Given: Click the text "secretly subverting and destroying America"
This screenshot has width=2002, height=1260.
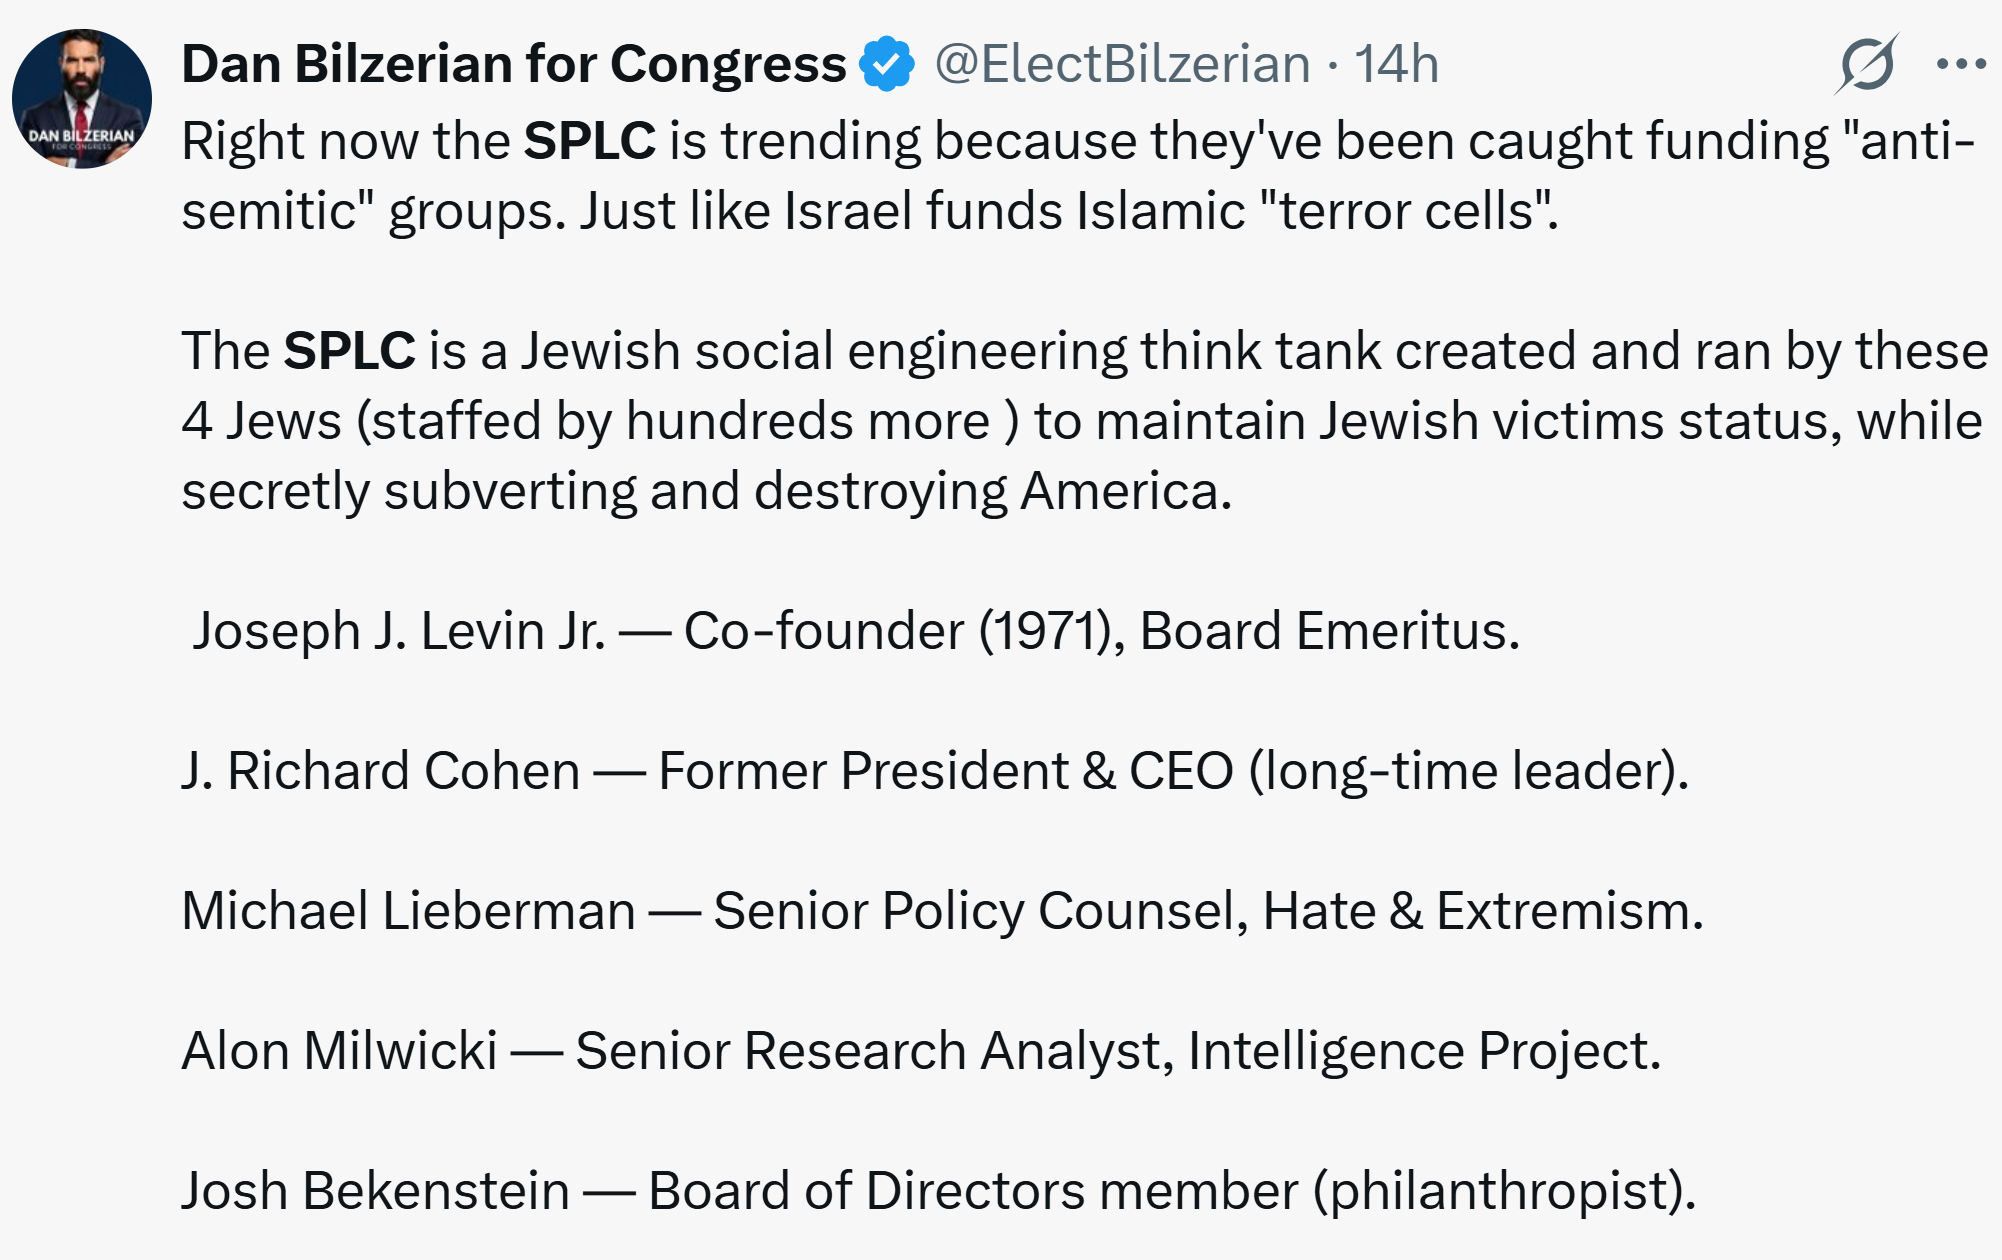Looking at the screenshot, I should tap(706, 491).
